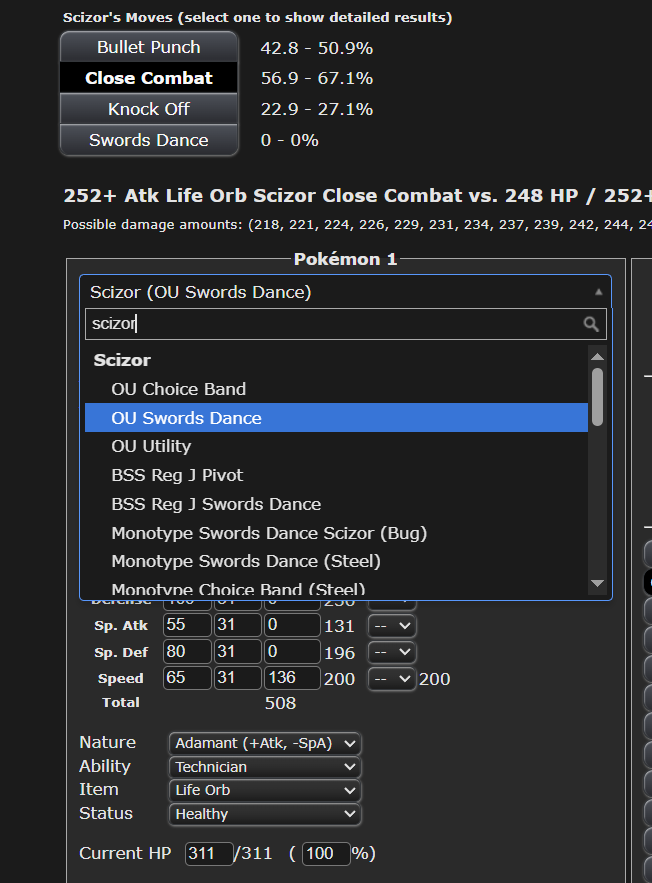
Task: Choose the BSS Reg J Swords Dance set
Action: (336, 504)
